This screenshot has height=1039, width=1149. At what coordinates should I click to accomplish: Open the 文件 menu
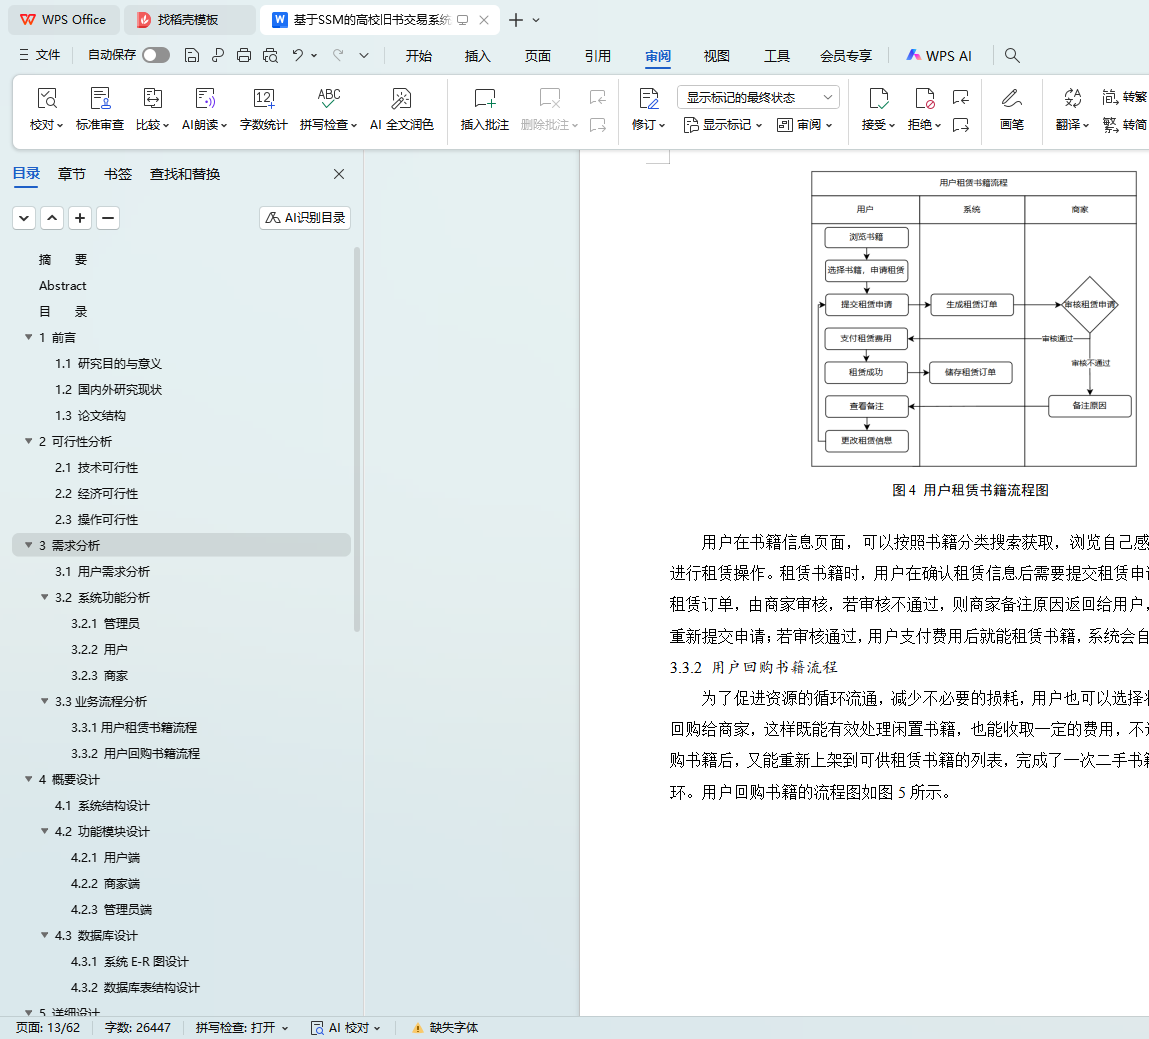40,55
